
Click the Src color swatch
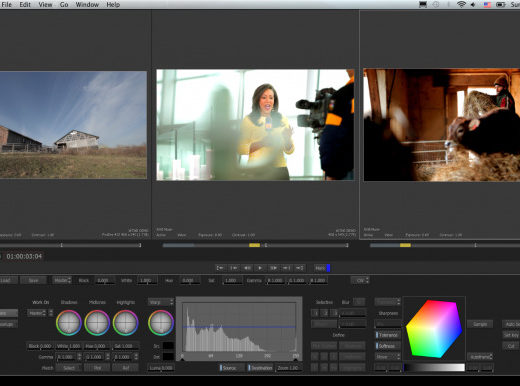tap(168, 346)
